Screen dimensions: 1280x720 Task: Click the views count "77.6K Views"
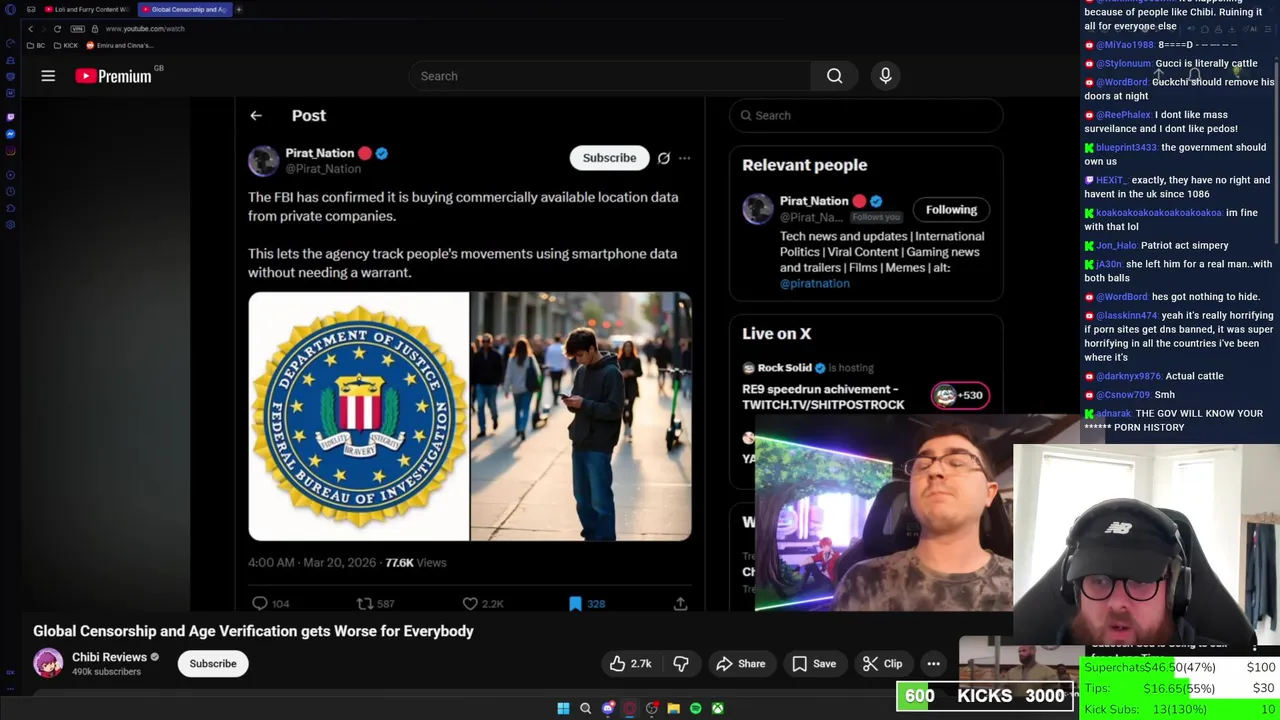(x=415, y=563)
